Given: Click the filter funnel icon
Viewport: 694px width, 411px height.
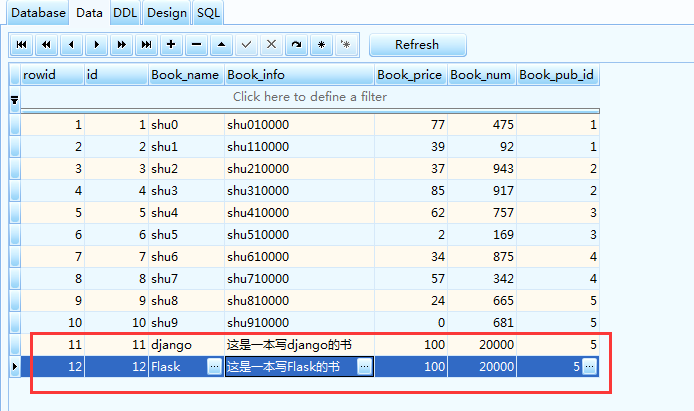Looking at the screenshot, I should pyautogui.click(x=15, y=101).
